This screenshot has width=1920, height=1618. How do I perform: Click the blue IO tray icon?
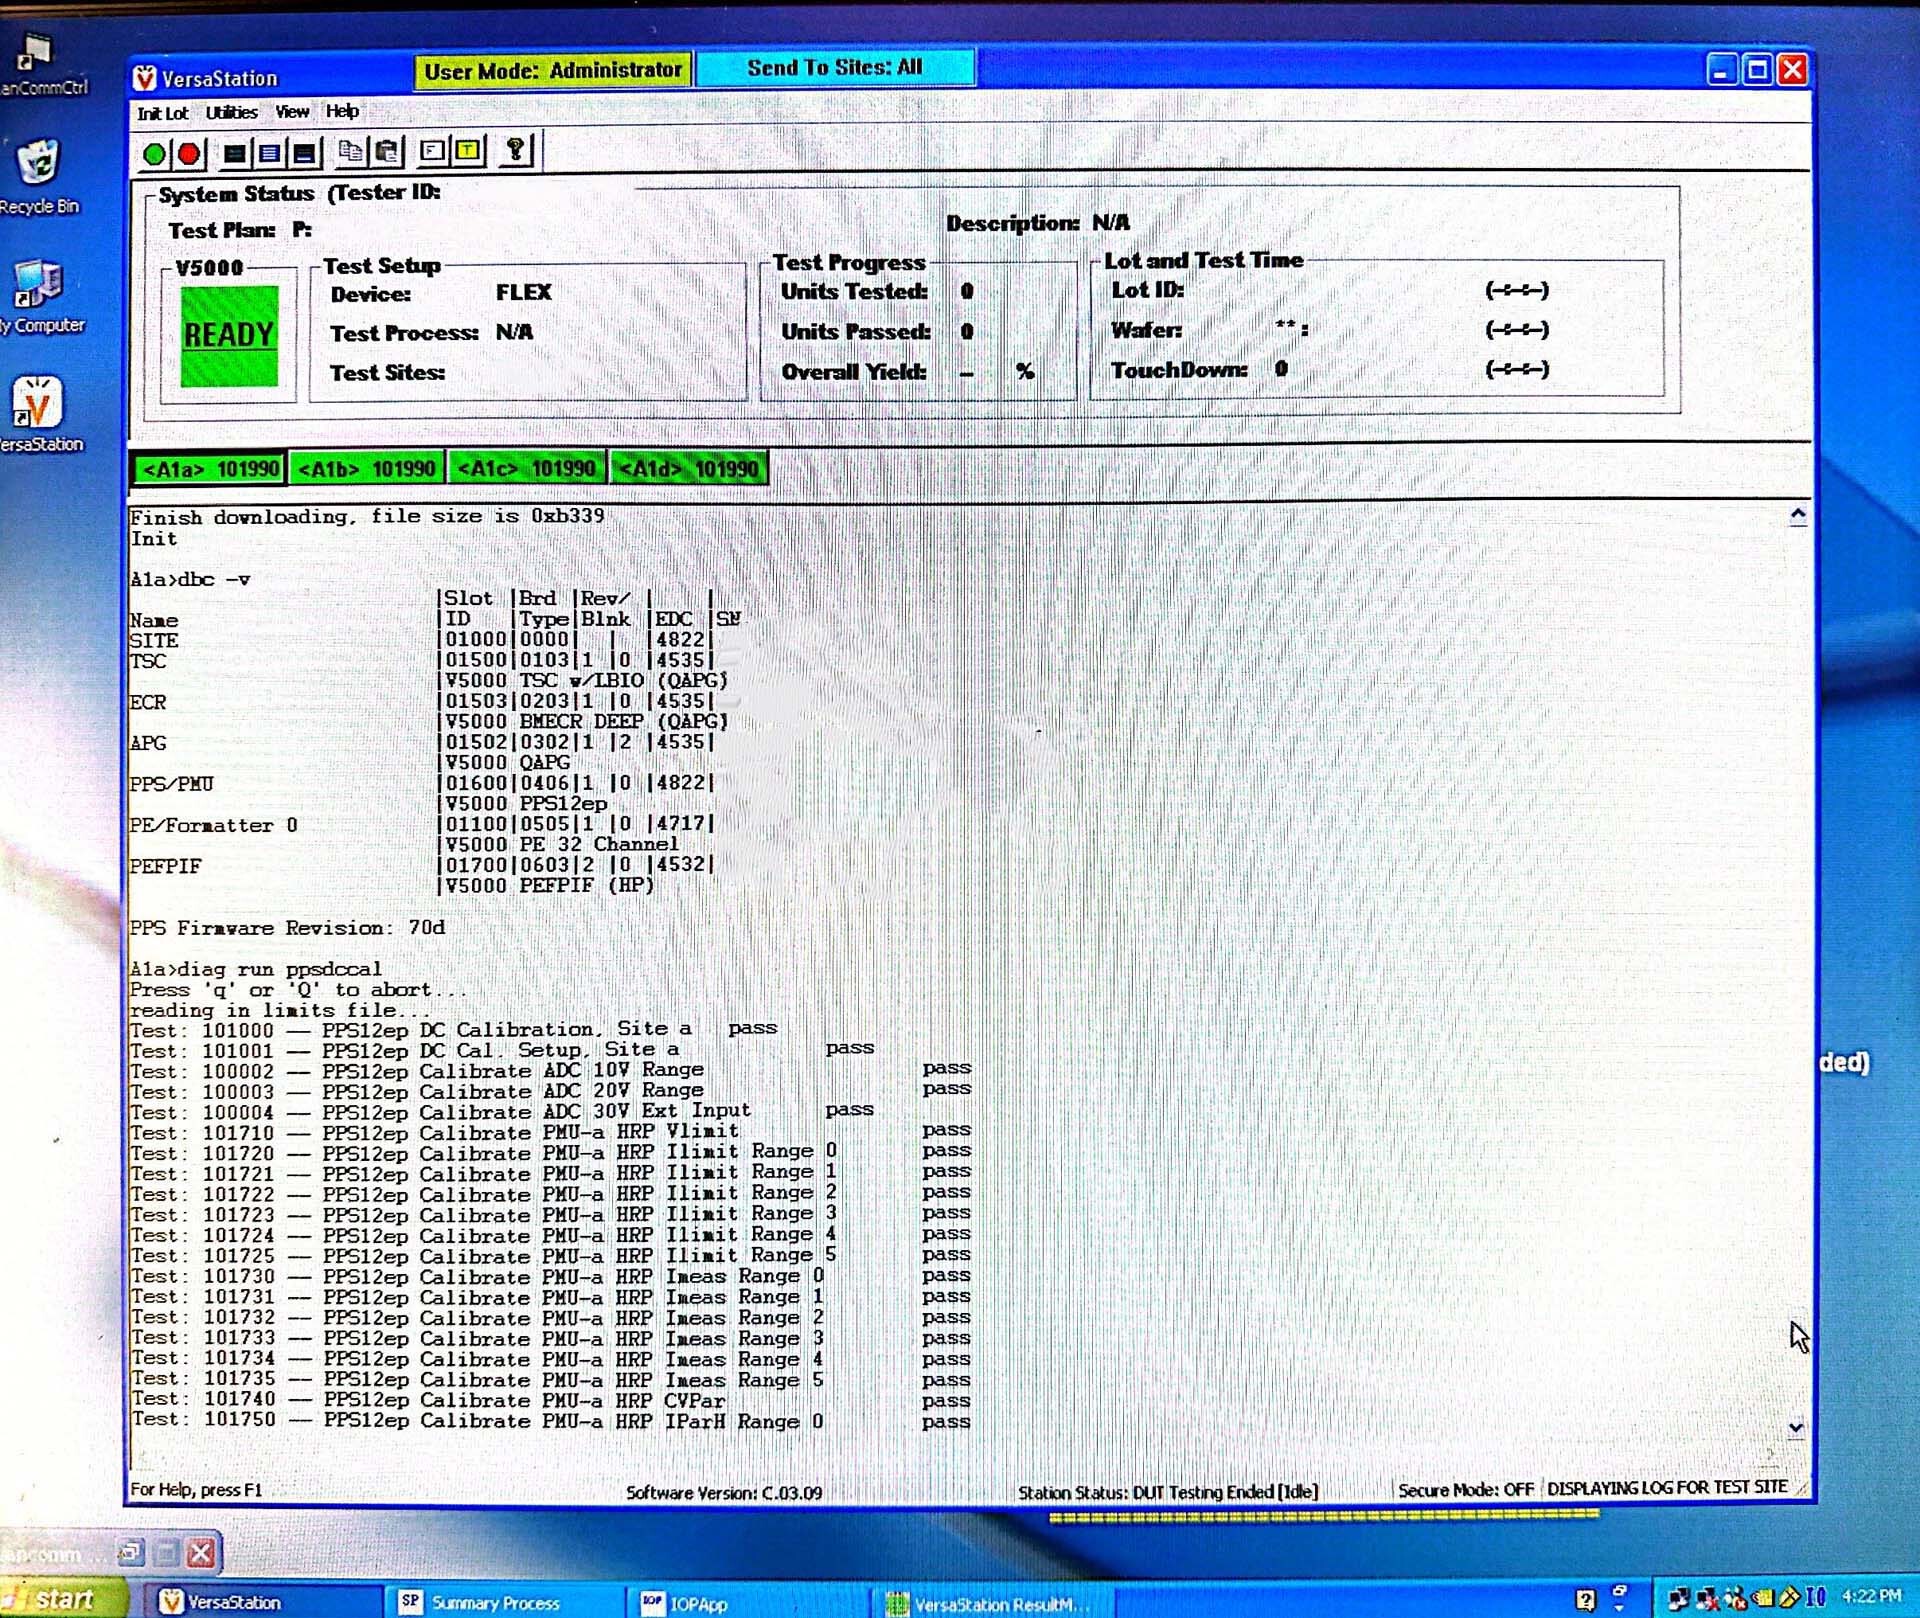point(1816,1597)
